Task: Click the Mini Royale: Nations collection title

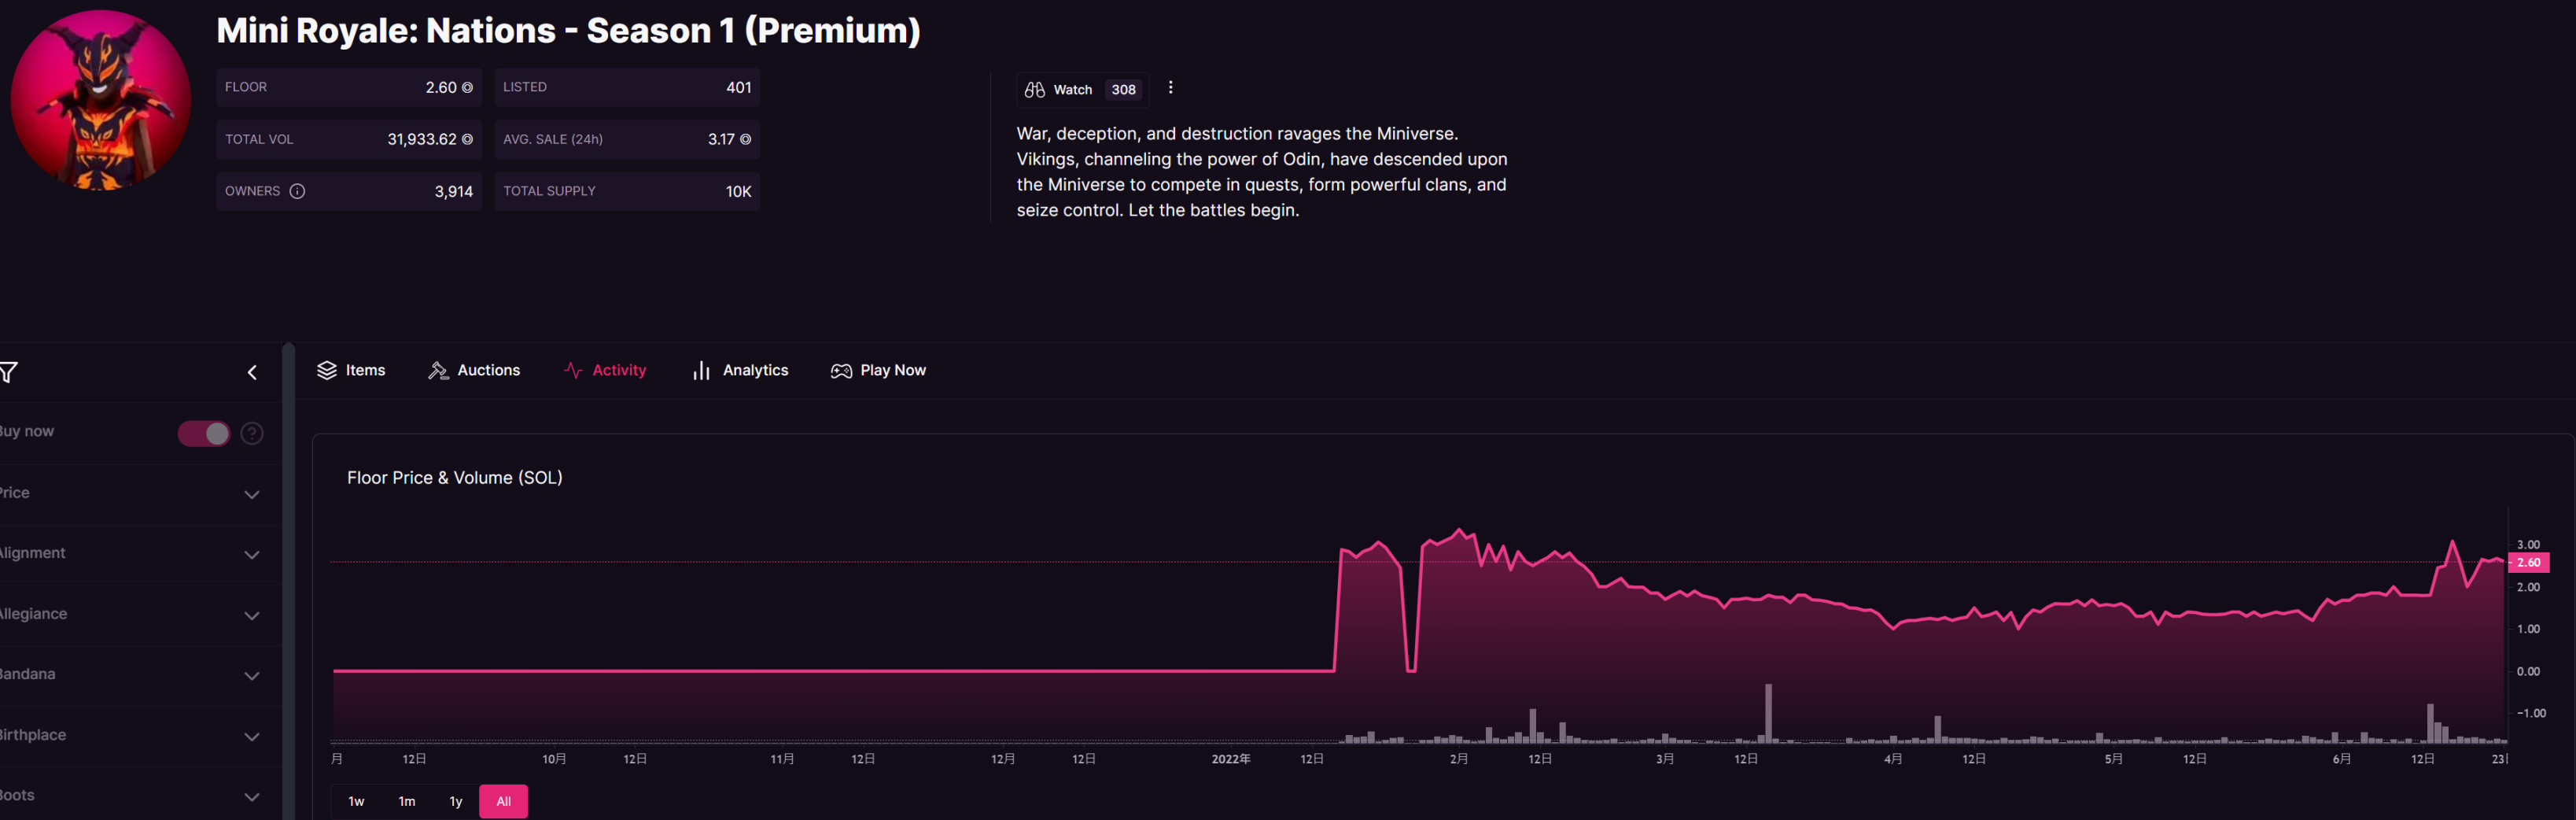Action: [568, 31]
